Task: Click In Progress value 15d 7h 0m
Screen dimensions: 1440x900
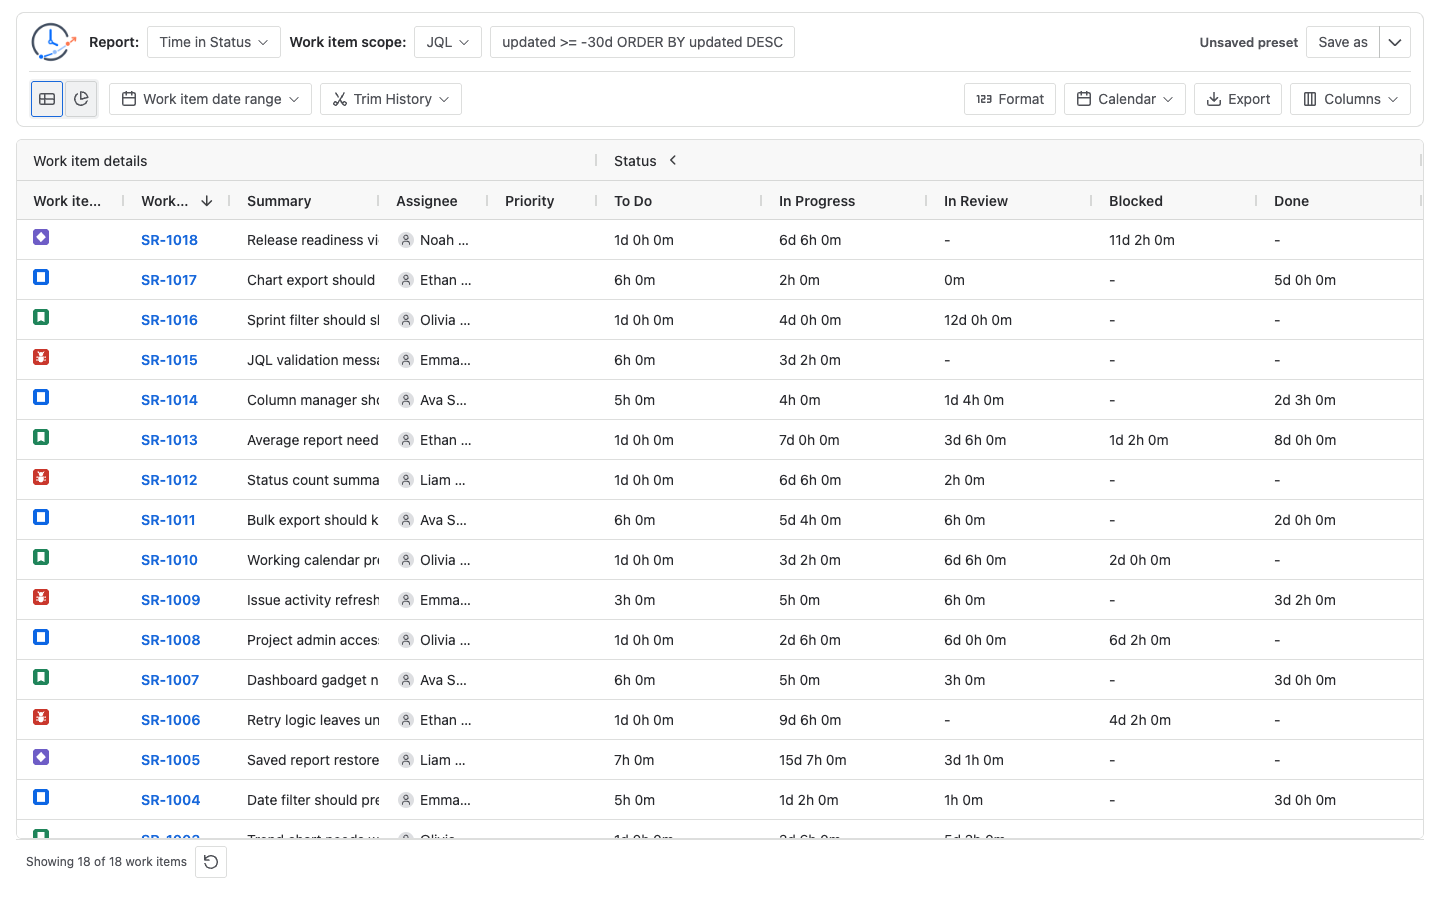Action: coord(813,760)
